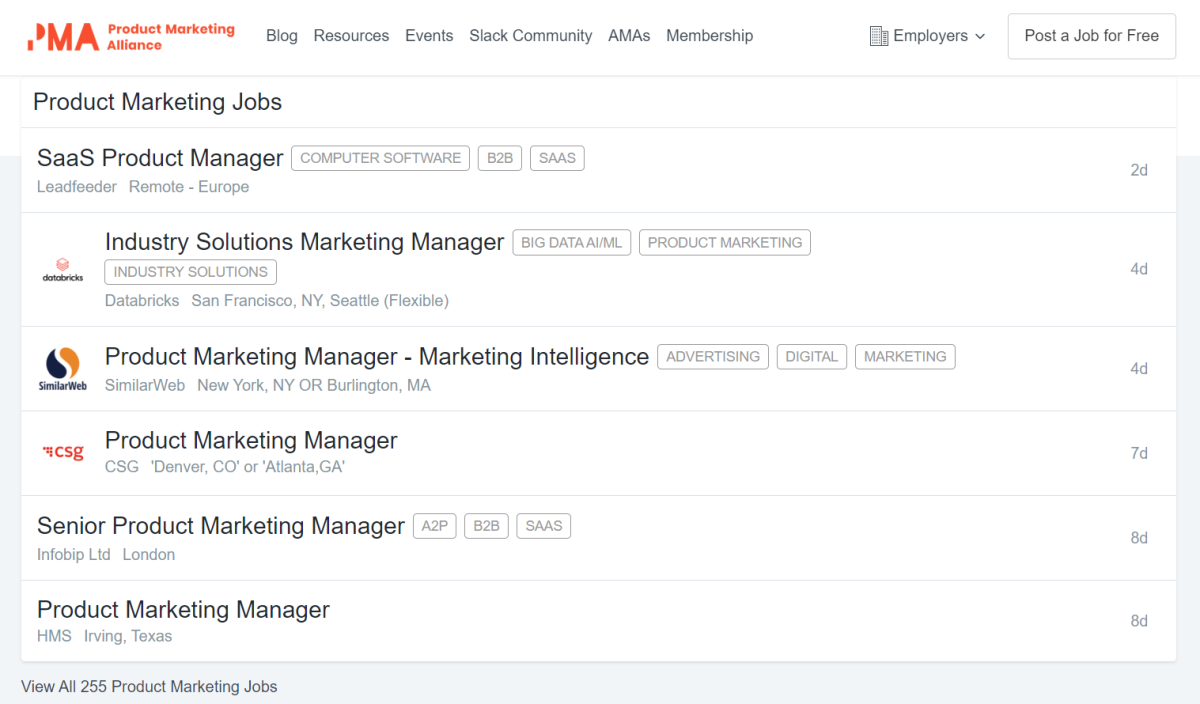Click the Remote - Europe location
The height and width of the screenshot is (704, 1200).
189,187
